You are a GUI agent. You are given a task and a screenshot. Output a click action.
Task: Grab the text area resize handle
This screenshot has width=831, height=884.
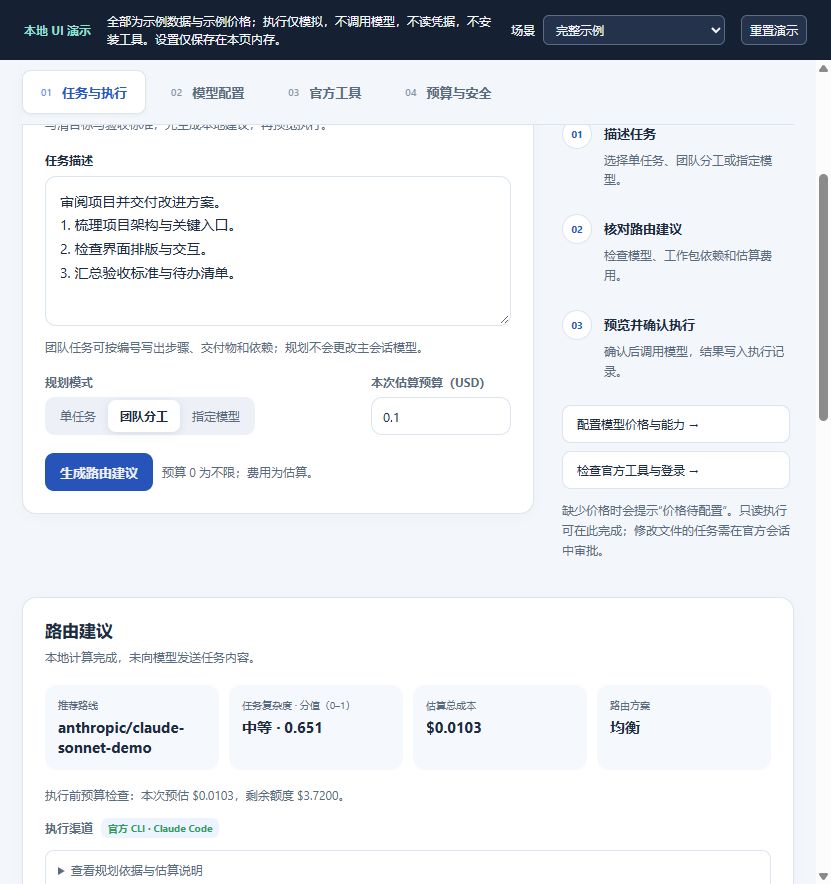(505, 320)
